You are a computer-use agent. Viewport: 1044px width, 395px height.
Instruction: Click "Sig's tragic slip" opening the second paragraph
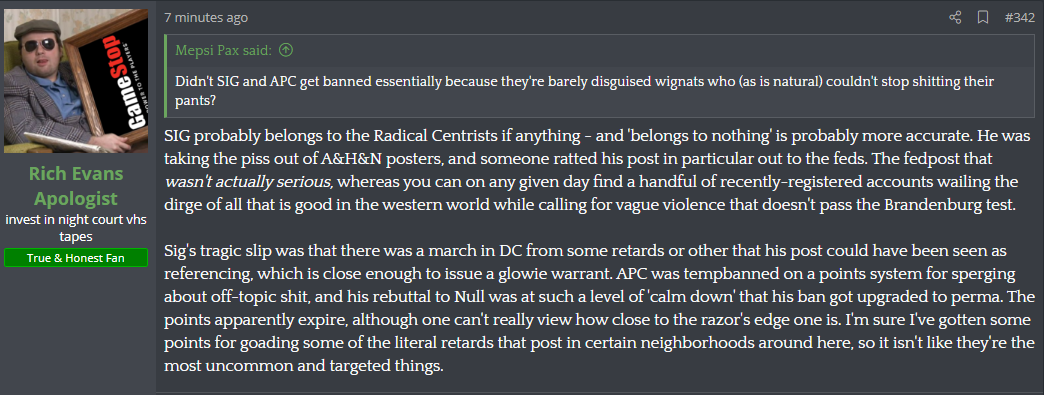[x=213, y=250]
